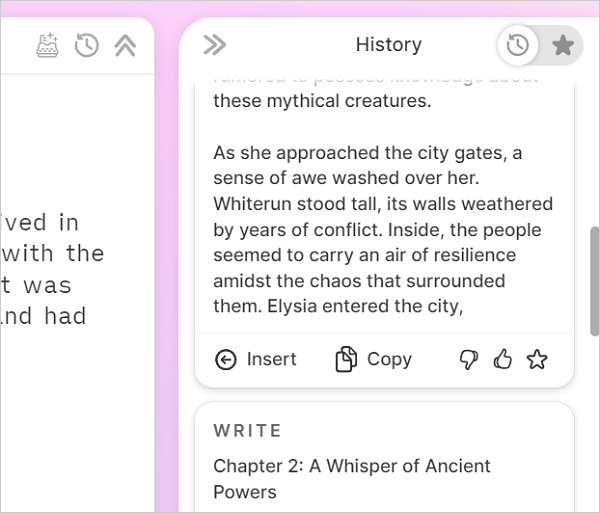
Task: Click the Insert button label
Action: pos(271,359)
